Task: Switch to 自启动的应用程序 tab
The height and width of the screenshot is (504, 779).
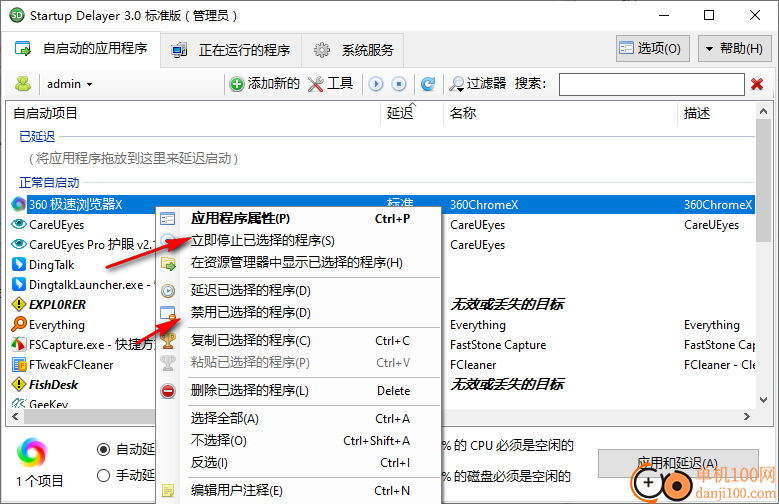Action: click(81, 49)
